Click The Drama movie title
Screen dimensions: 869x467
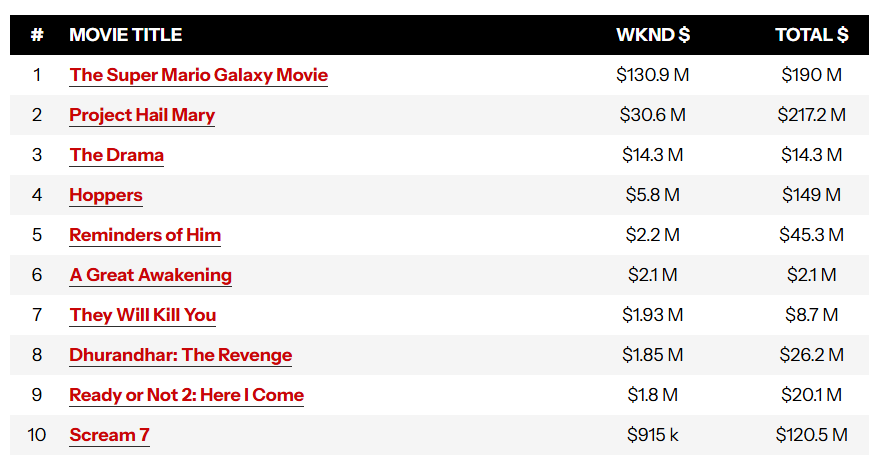pos(116,155)
